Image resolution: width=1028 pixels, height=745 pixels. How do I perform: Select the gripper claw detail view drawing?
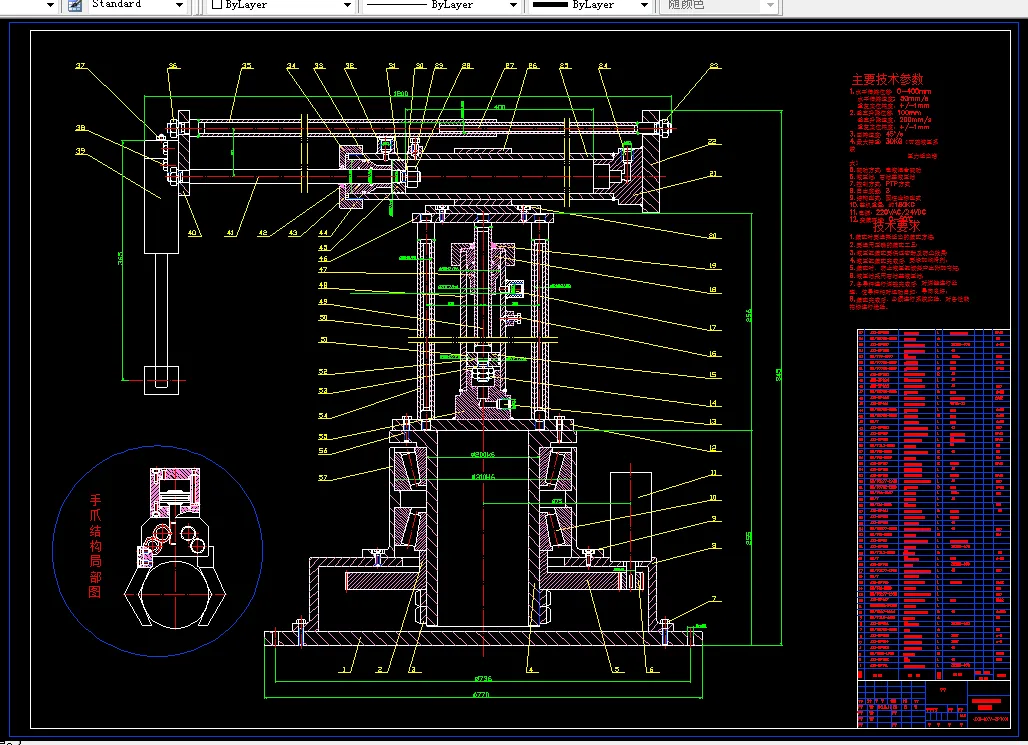174,548
